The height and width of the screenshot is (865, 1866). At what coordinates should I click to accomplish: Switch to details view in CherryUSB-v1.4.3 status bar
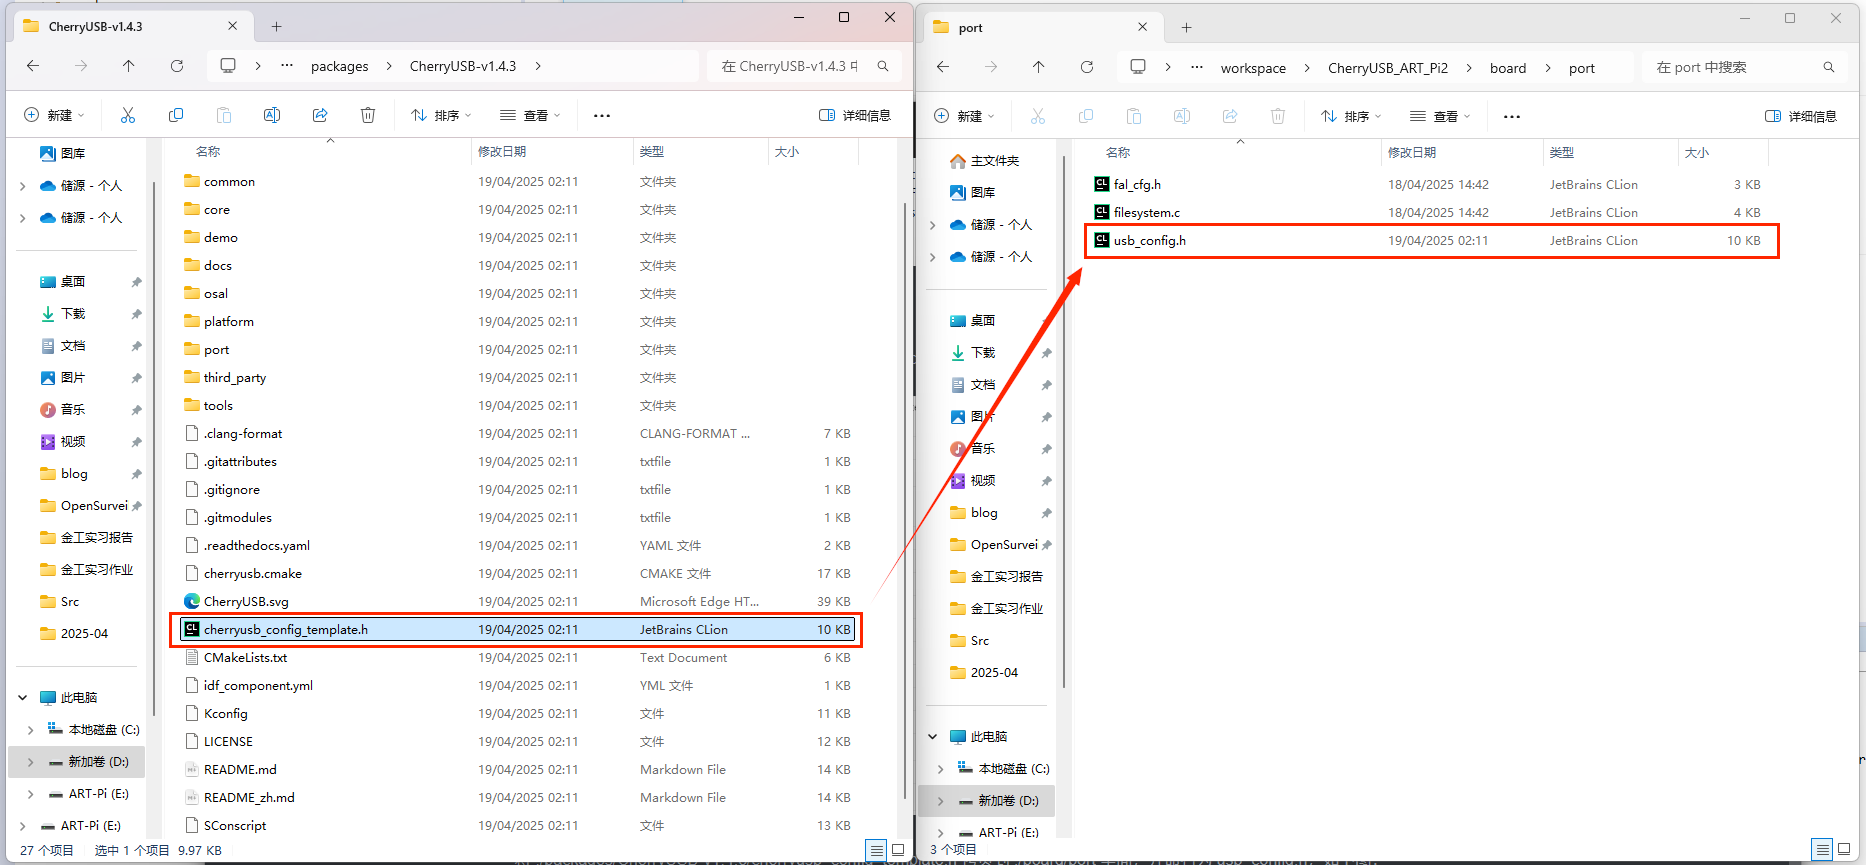tap(877, 851)
